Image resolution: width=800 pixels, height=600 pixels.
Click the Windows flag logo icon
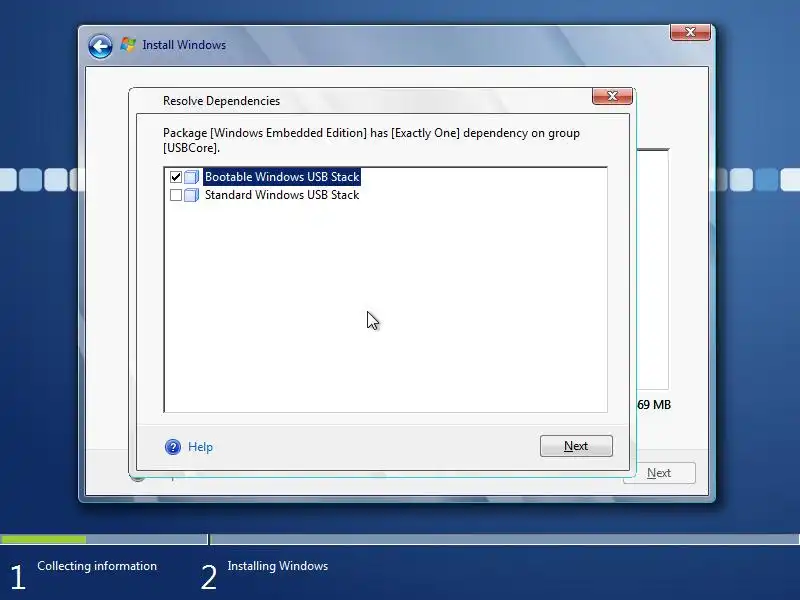click(128, 45)
